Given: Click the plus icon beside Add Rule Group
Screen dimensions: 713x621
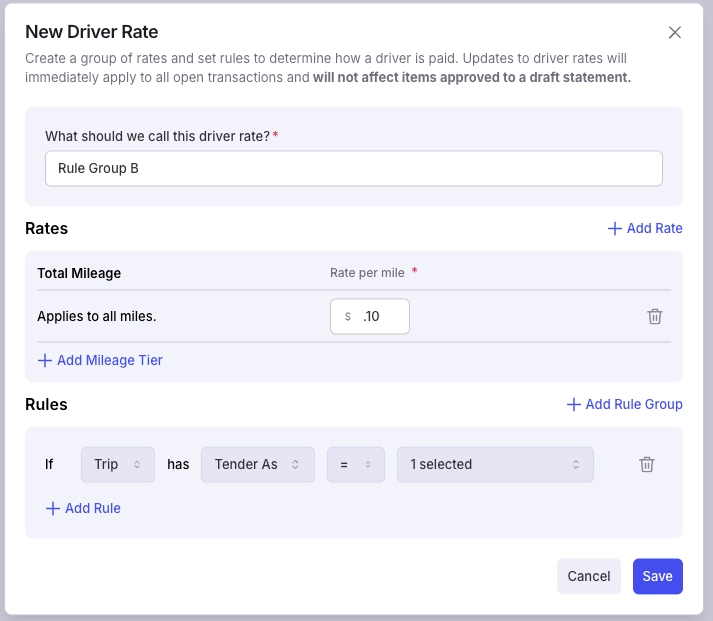Looking at the screenshot, I should click(573, 404).
